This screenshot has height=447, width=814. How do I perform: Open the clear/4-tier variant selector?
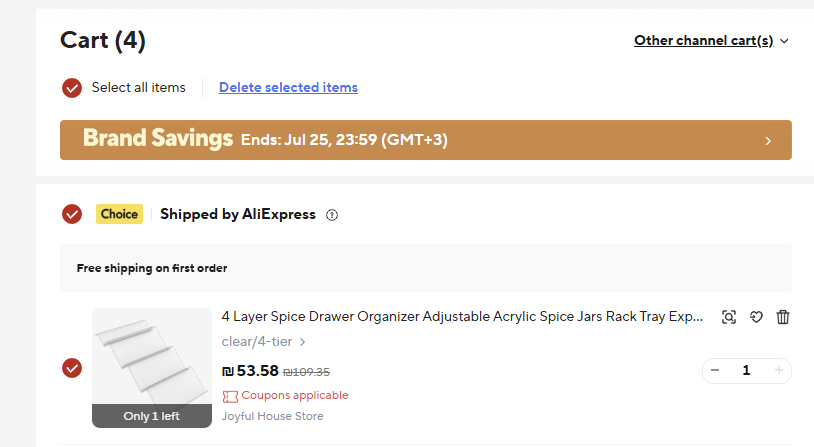(x=264, y=342)
